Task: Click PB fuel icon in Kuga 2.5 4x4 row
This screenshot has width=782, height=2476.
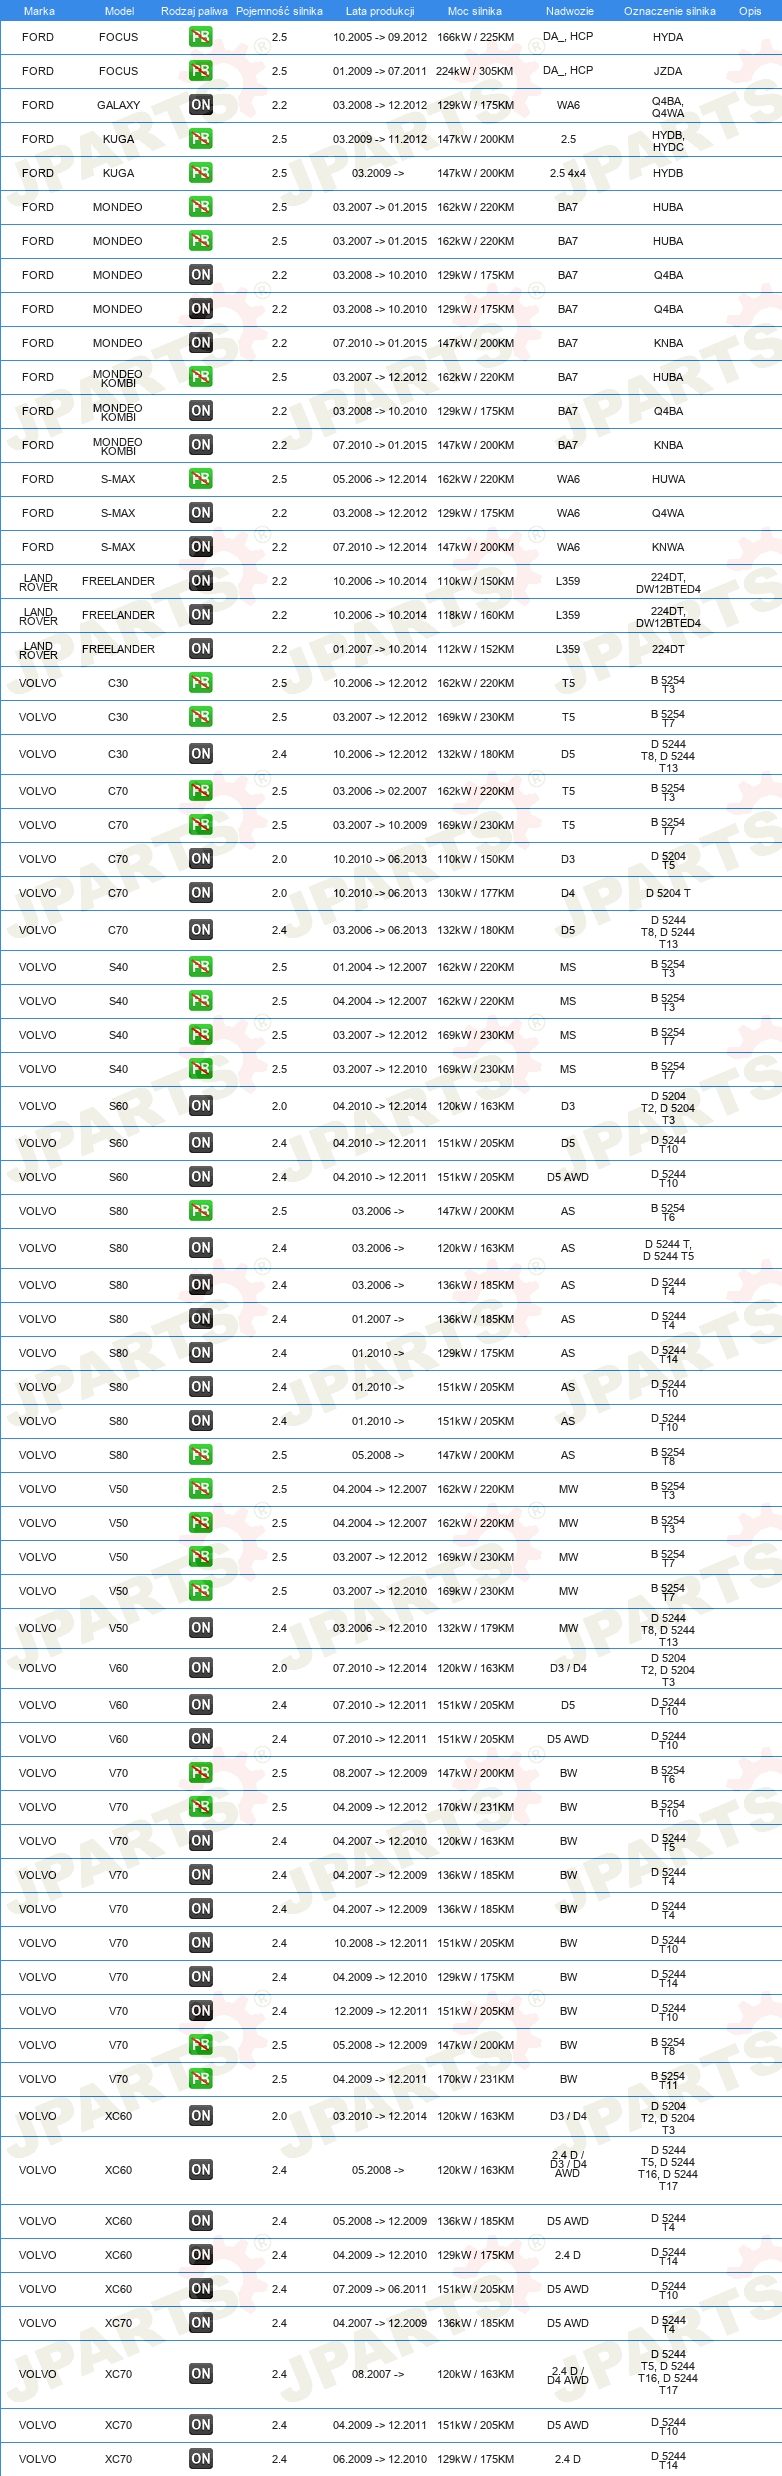Action: [201, 173]
